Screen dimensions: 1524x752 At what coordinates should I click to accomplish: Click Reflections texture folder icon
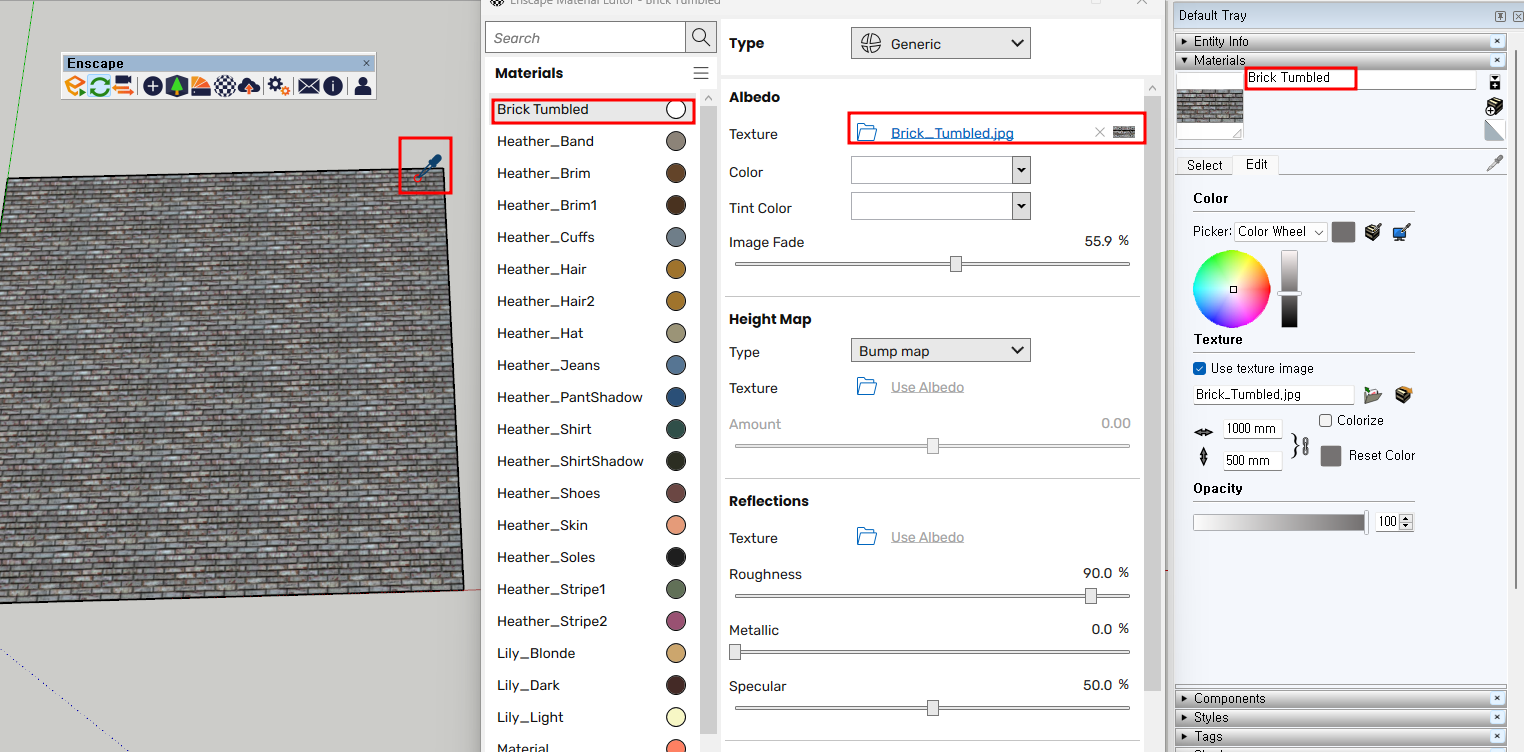[867, 537]
